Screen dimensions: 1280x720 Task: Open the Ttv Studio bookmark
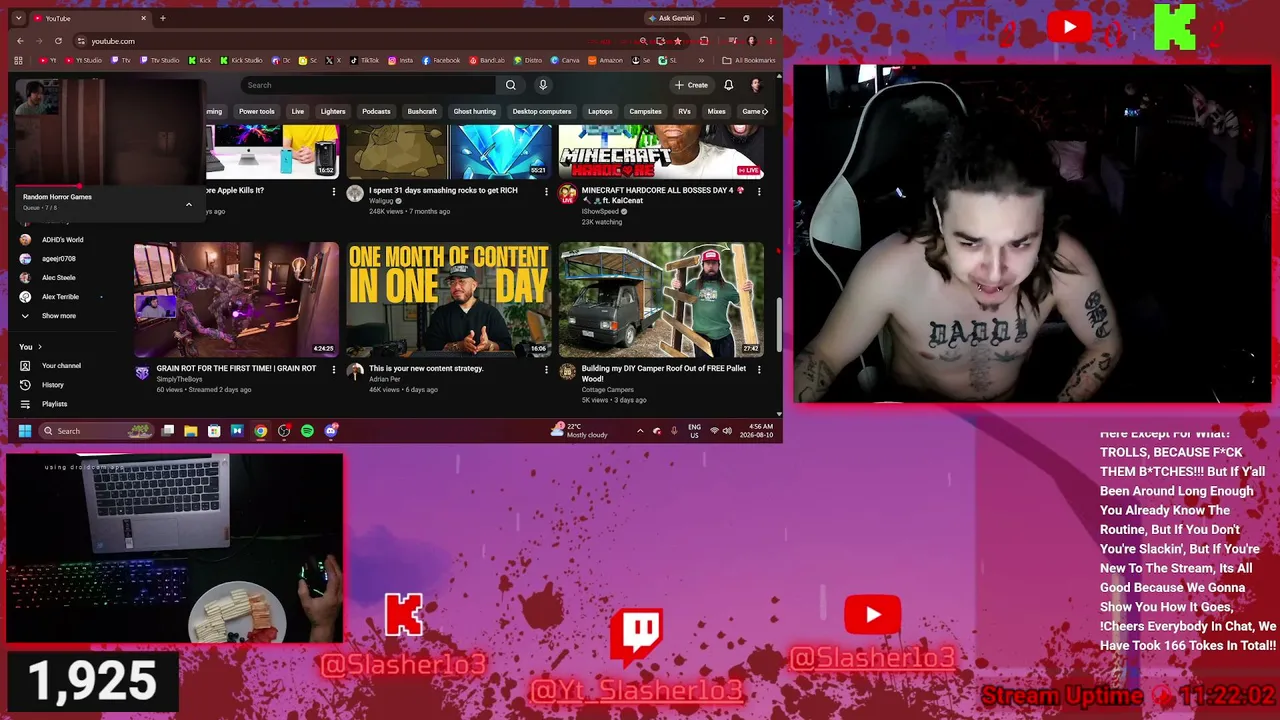[x=159, y=60]
